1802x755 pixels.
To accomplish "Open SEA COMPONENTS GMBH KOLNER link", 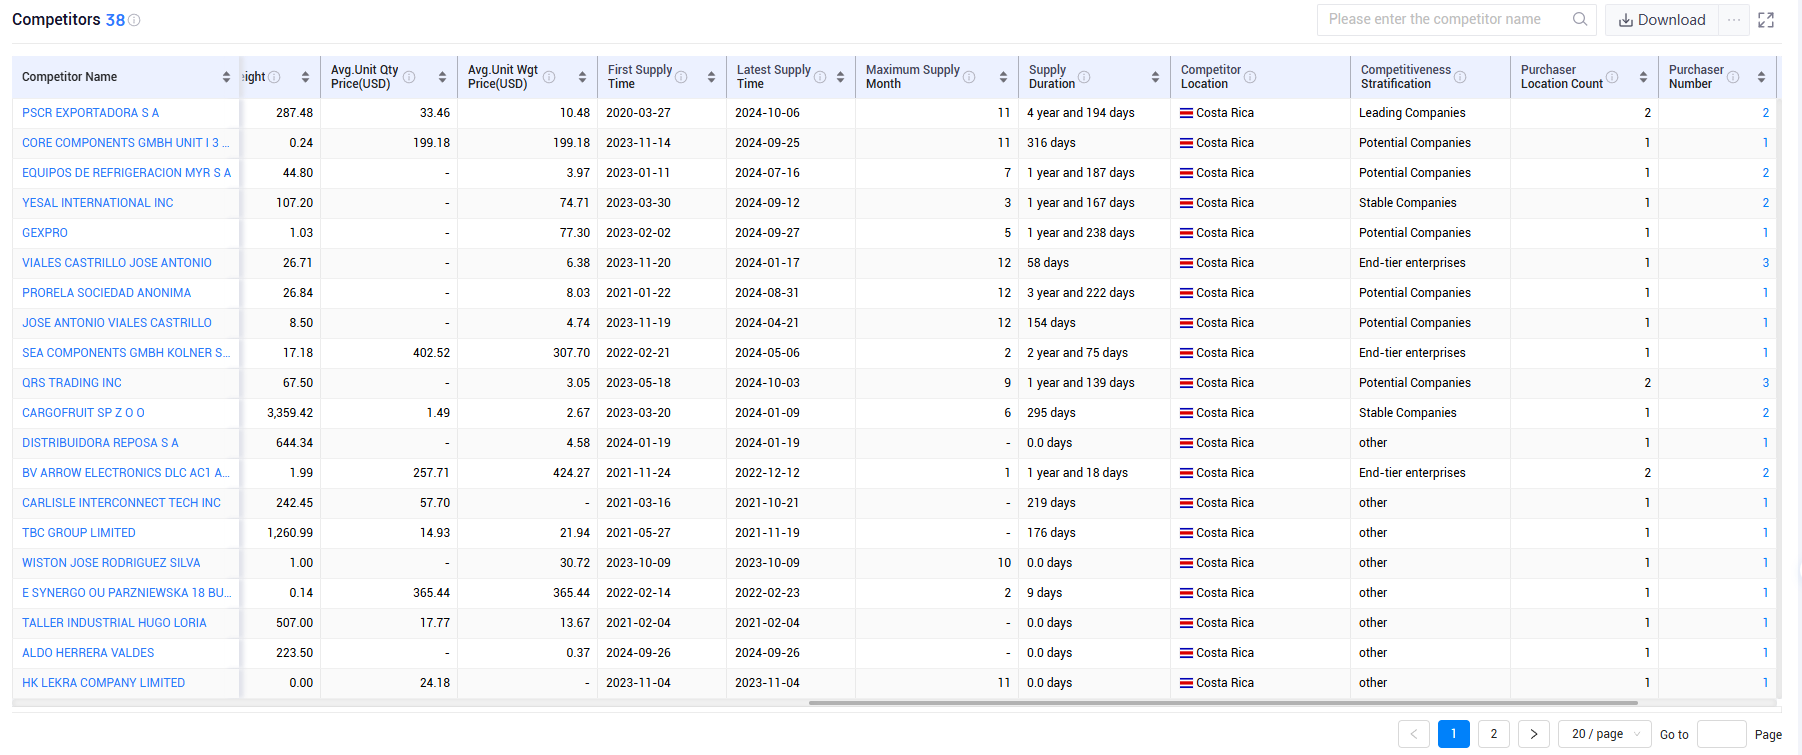I will [126, 353].
